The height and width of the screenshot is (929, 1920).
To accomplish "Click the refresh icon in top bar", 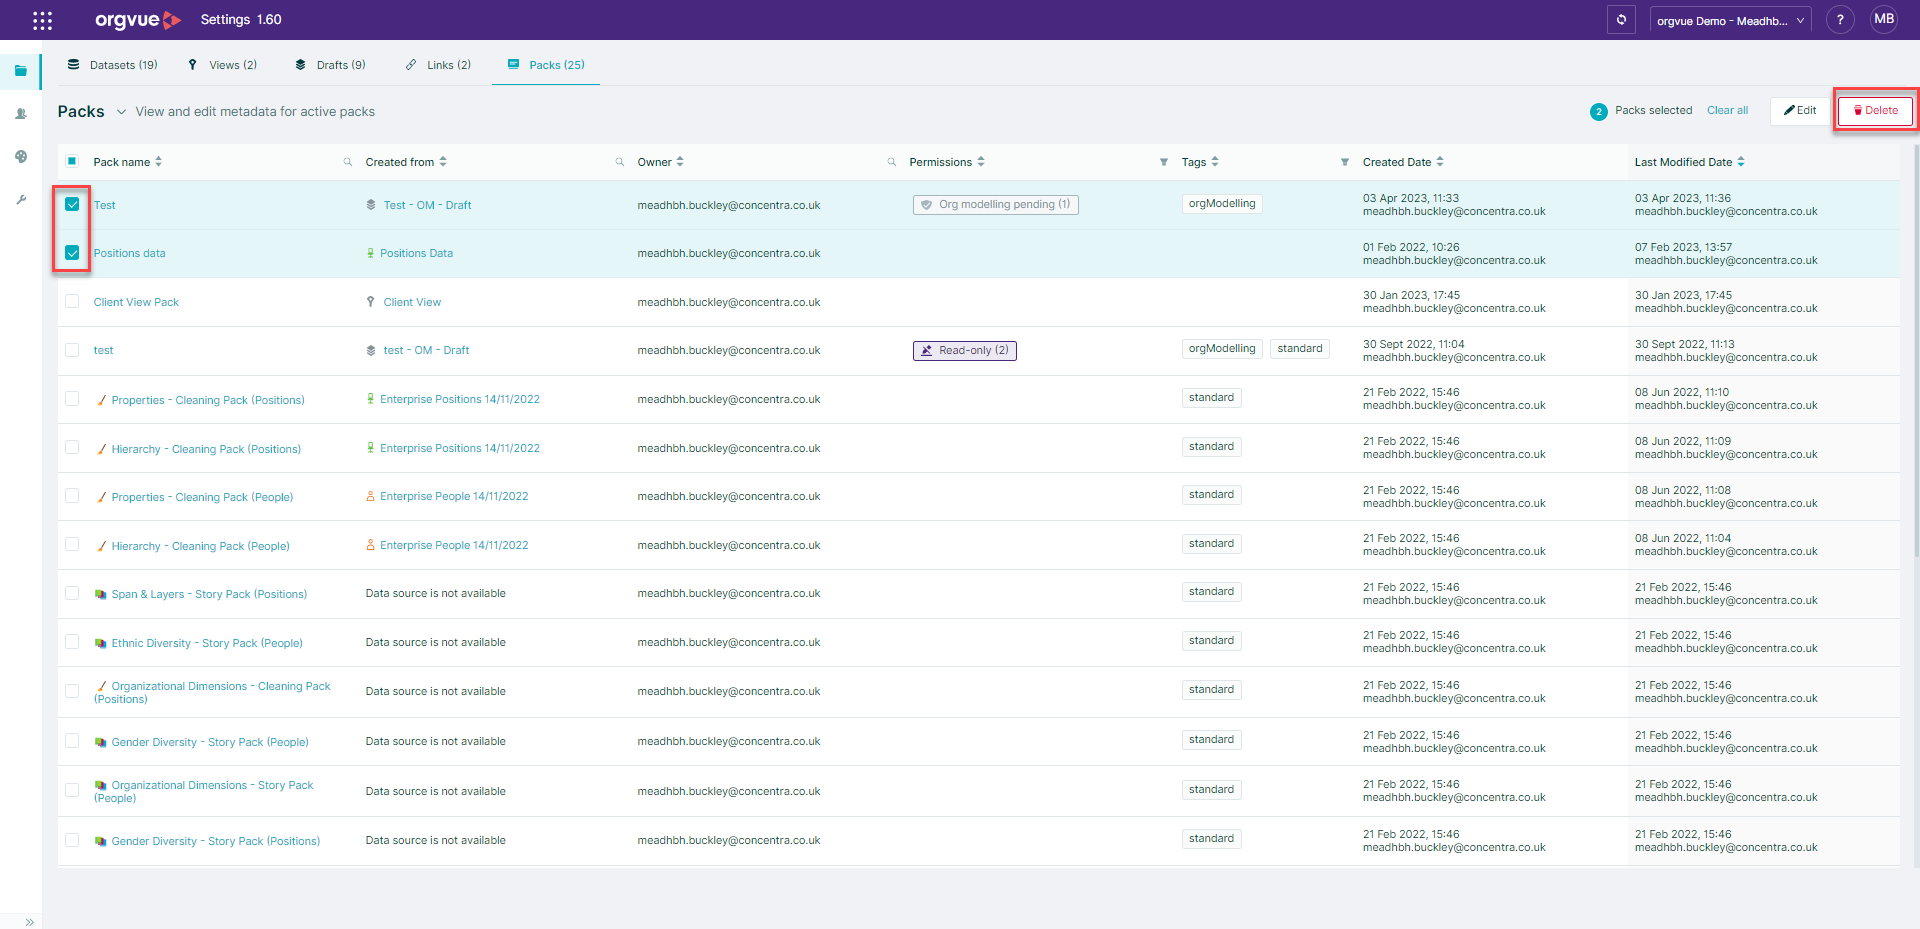I will [x=1621, y=20].
